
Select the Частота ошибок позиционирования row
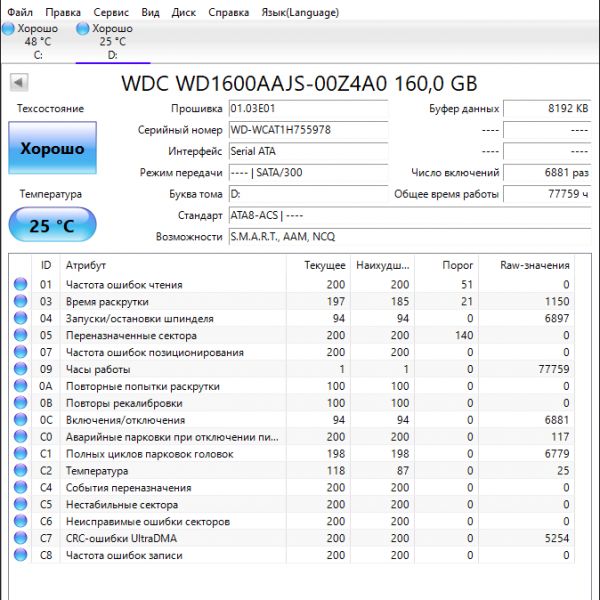292,352
